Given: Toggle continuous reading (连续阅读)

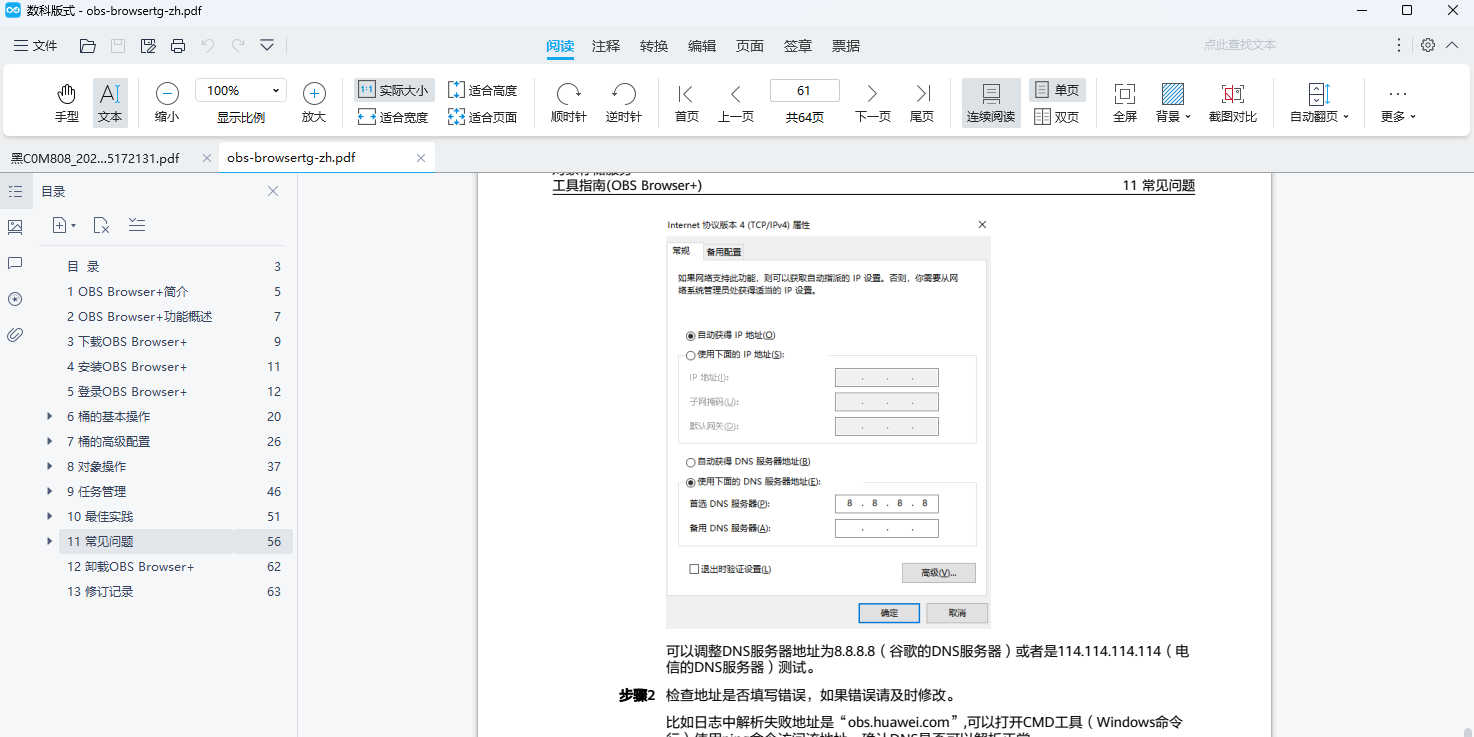Looking at the screenshot, I should click(x=991, y=103).
